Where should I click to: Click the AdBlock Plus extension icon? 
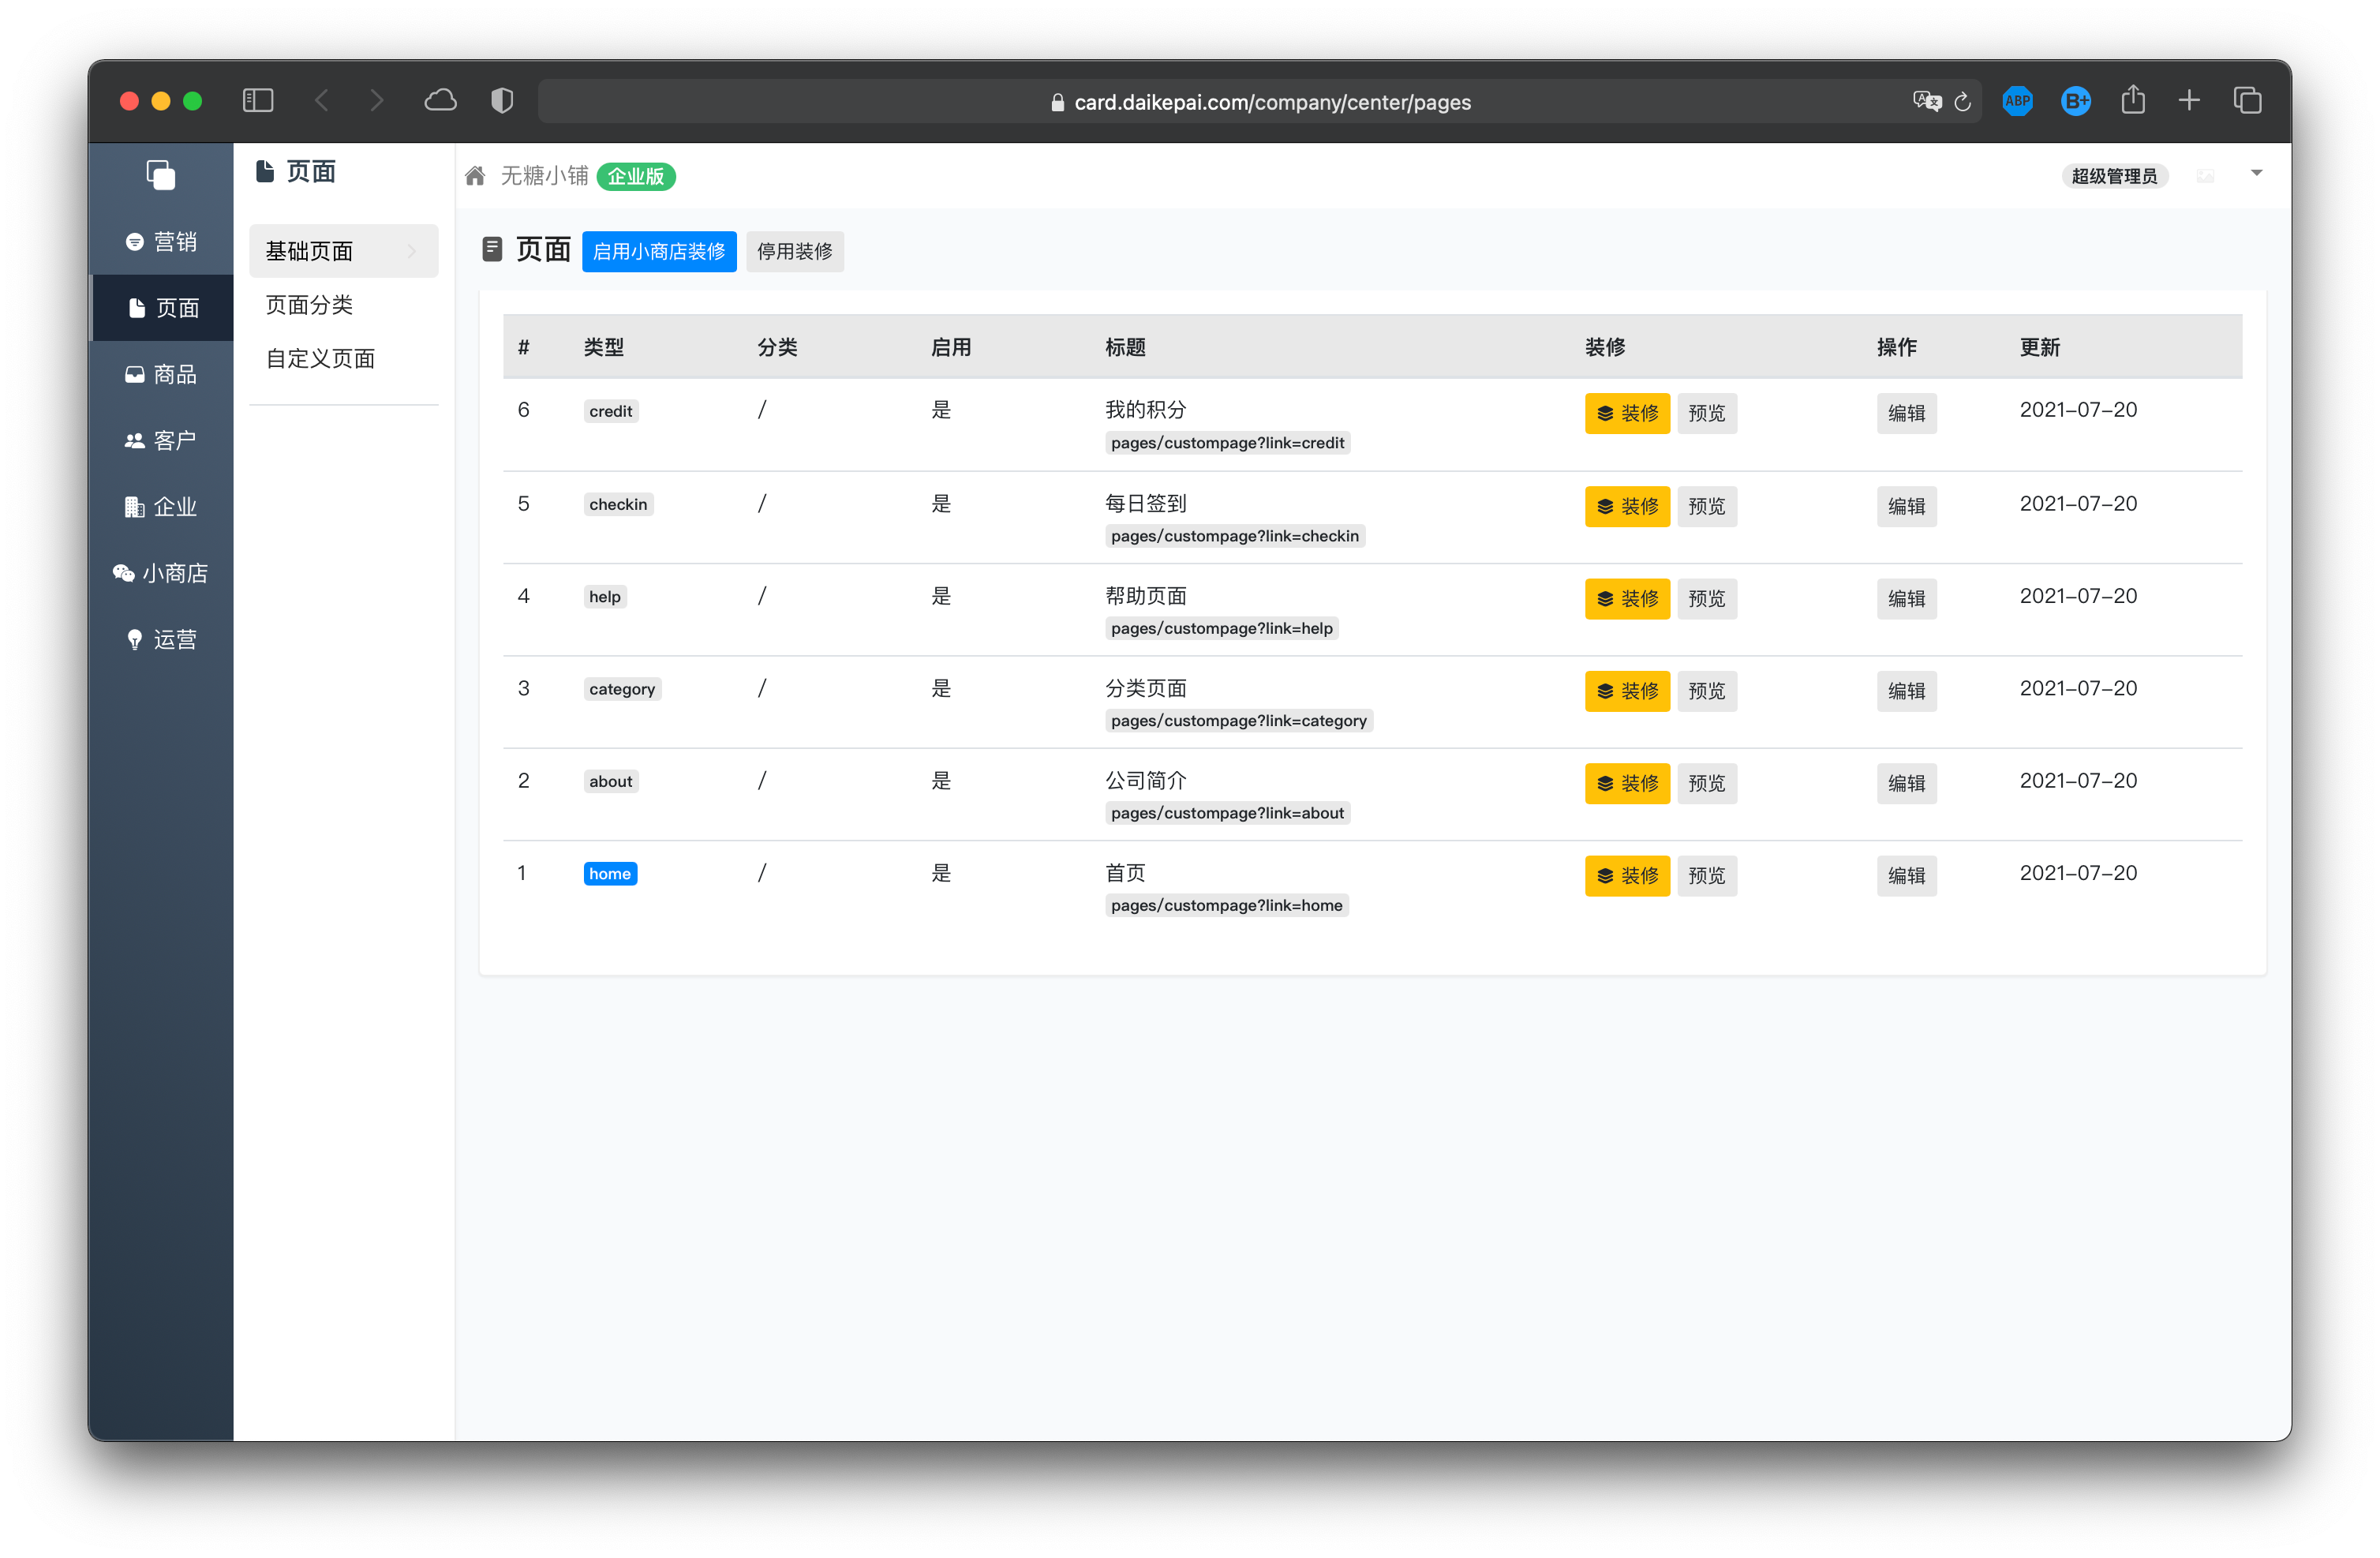2017,101
